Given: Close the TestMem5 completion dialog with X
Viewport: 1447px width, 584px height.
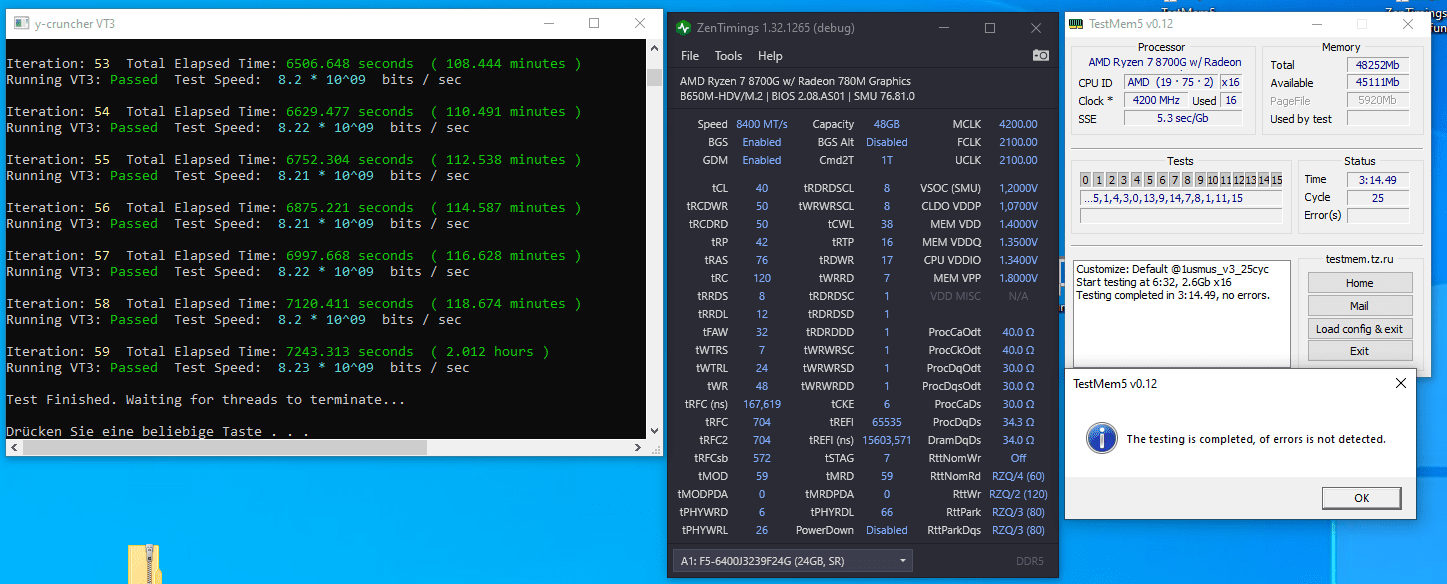Looking at the screenshot, I should [x=1400, y=383].
